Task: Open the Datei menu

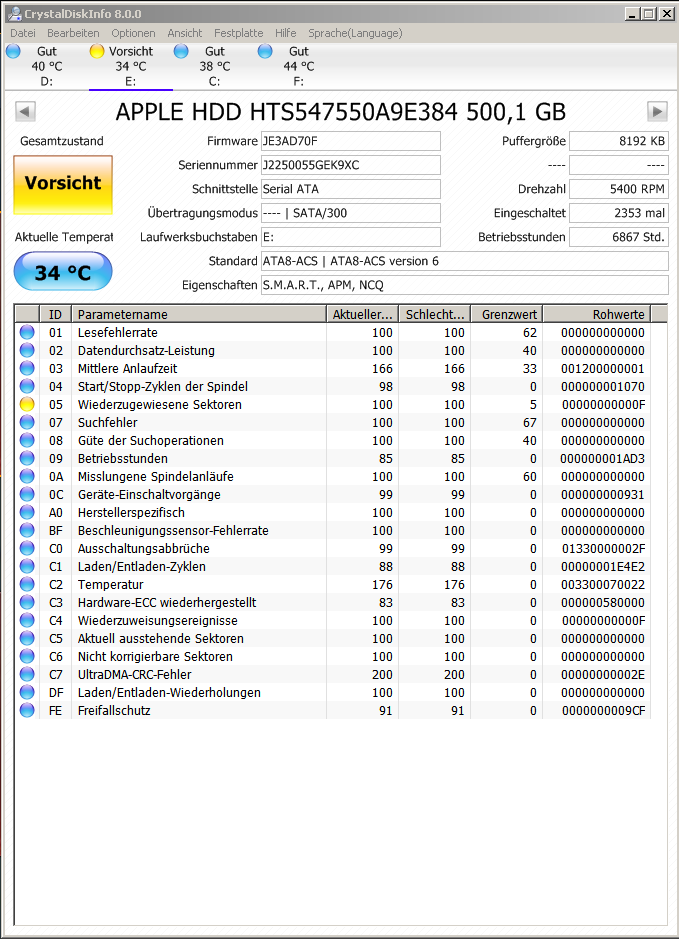Action: [23, 33]
